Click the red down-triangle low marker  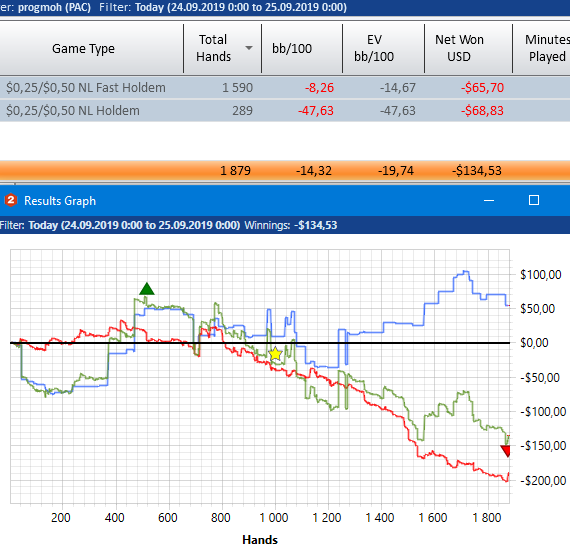506,451
